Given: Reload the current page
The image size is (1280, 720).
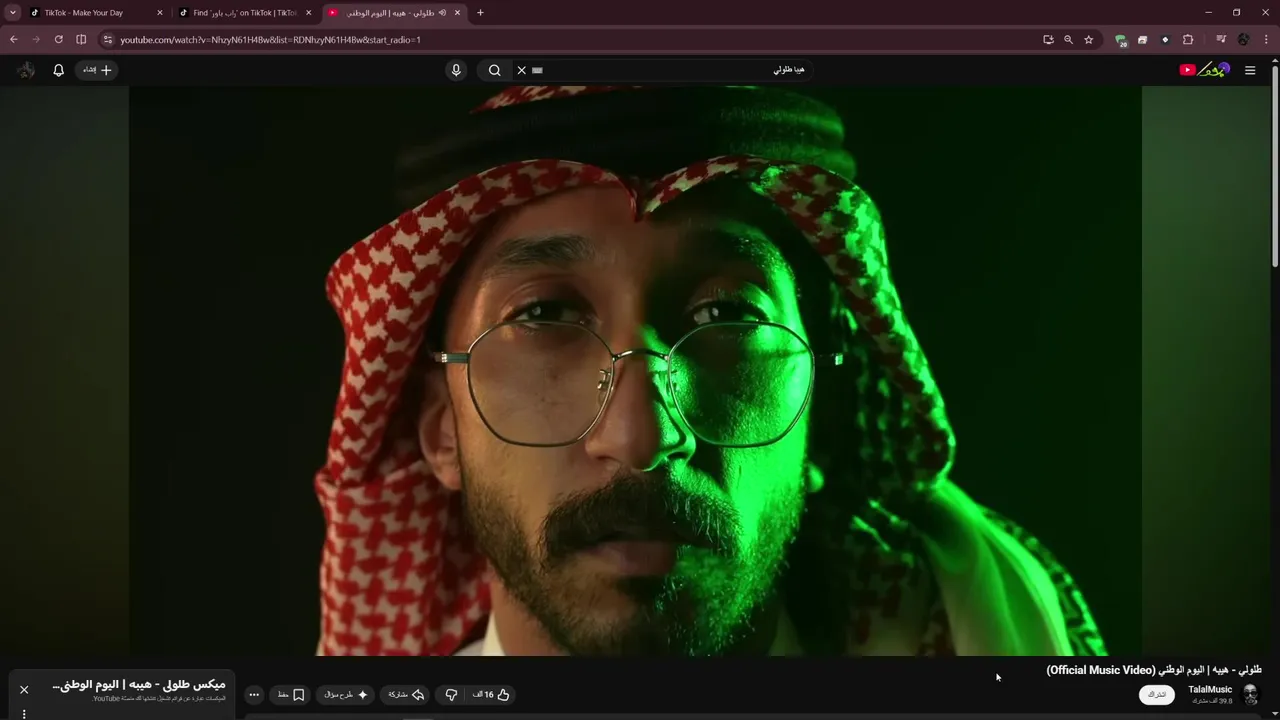Looking at the screenshot, I should pyautogui.click(x=58, y=40).
